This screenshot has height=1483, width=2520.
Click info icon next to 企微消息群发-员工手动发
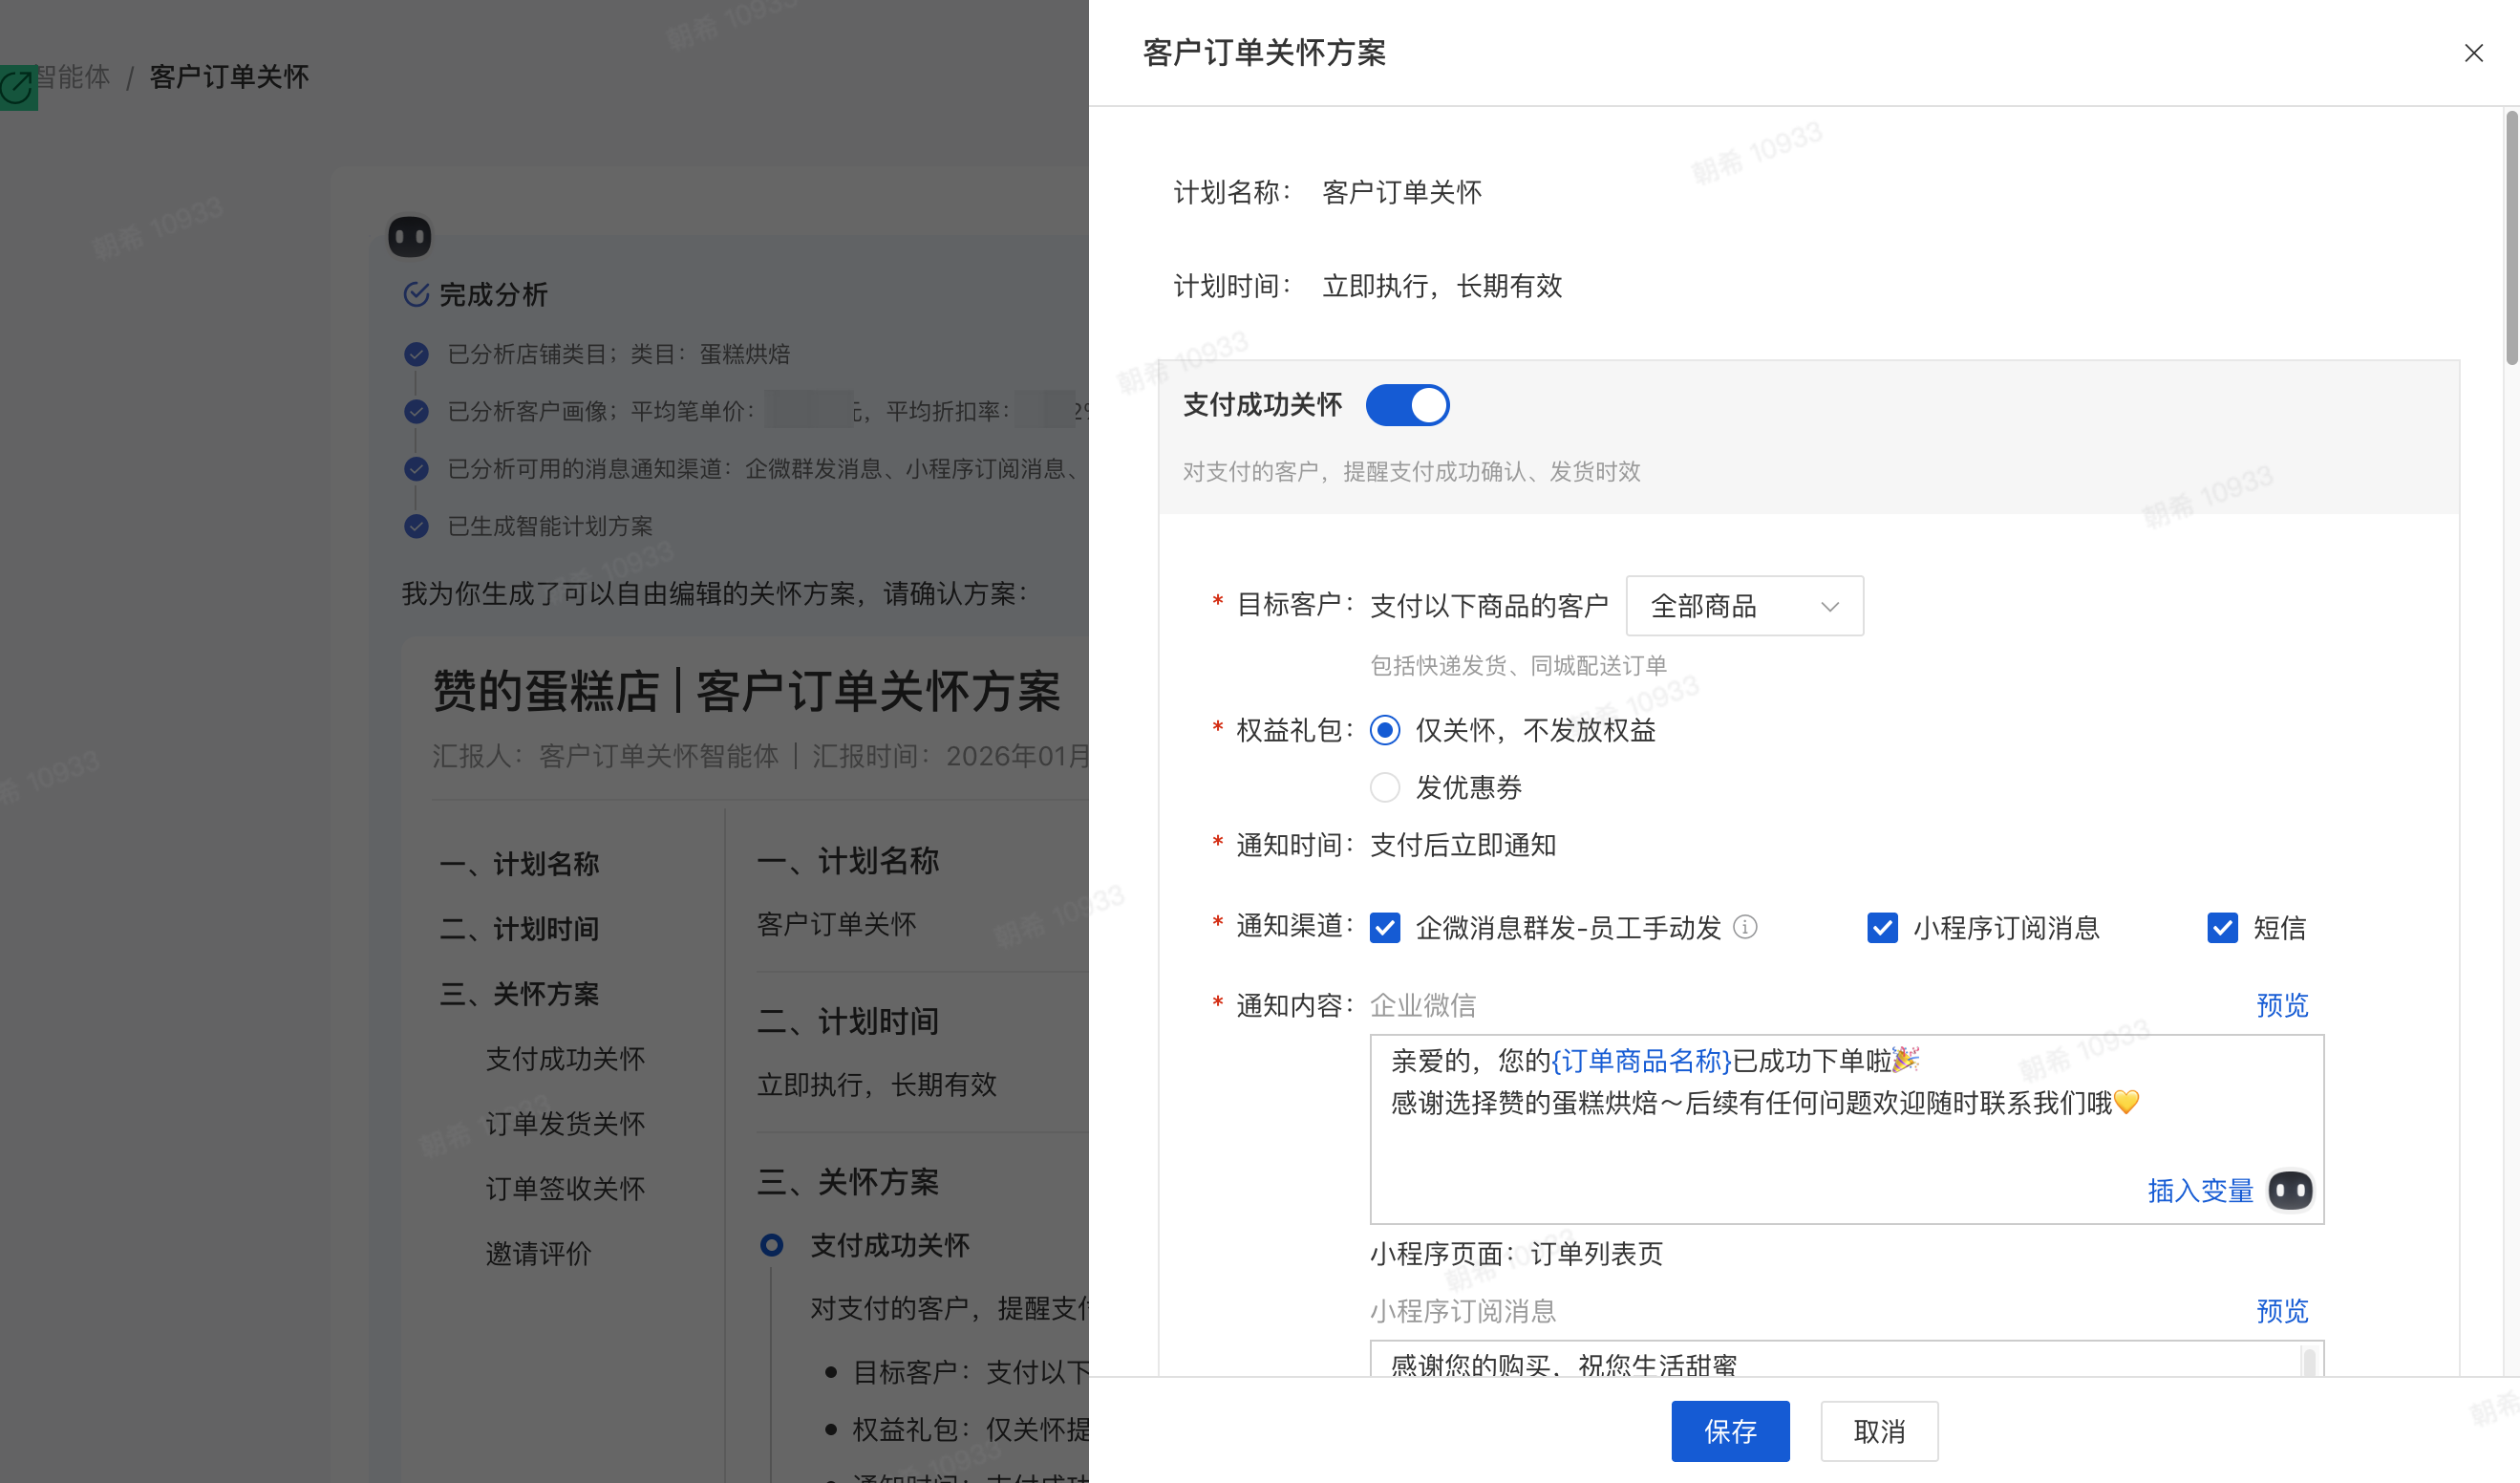point(1745,927)
